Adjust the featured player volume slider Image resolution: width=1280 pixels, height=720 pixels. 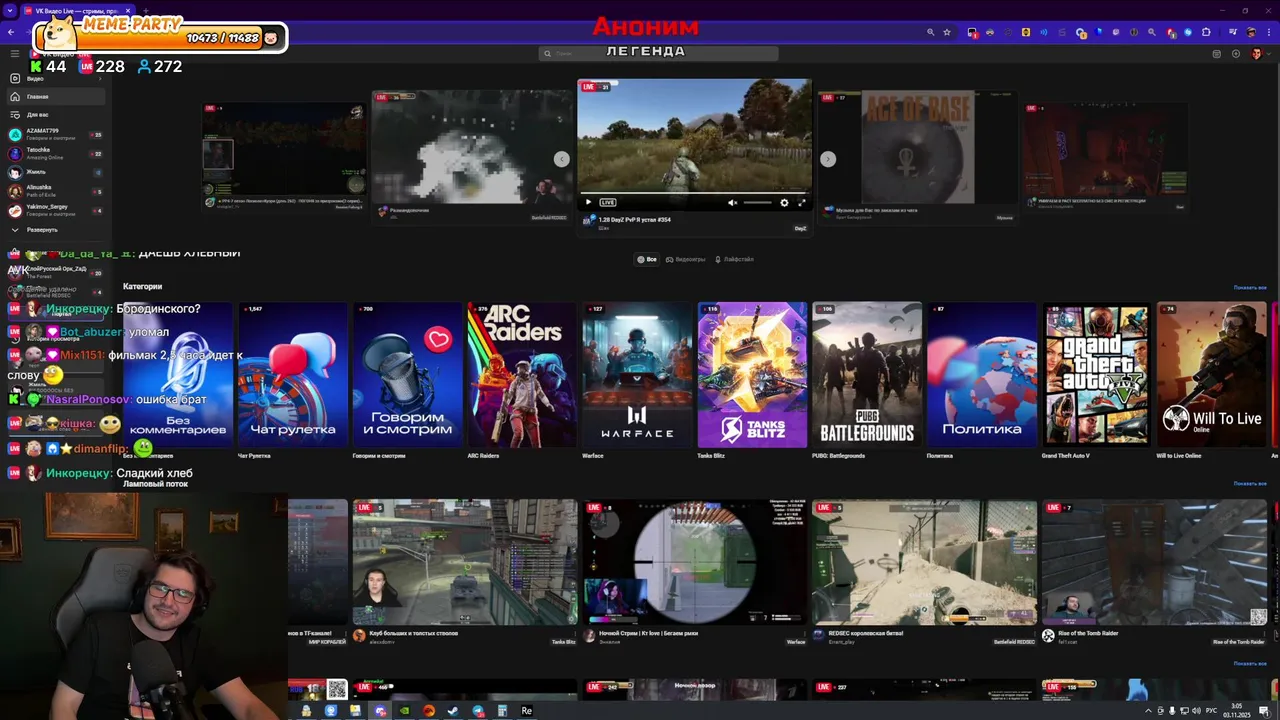point(757,203)
